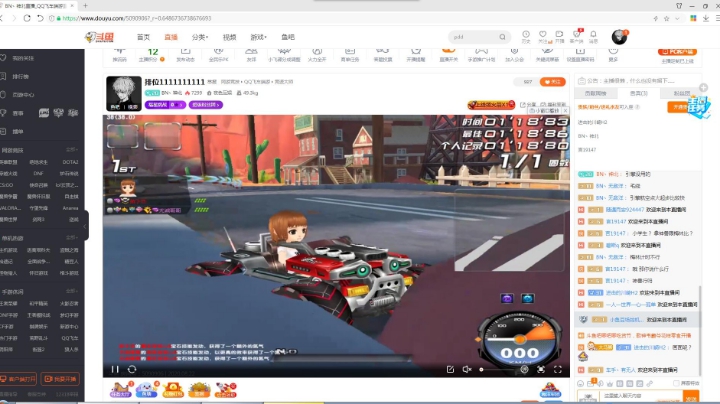
Task: Switch to the 贵宾 chat tab
Action: click(638, 93)
